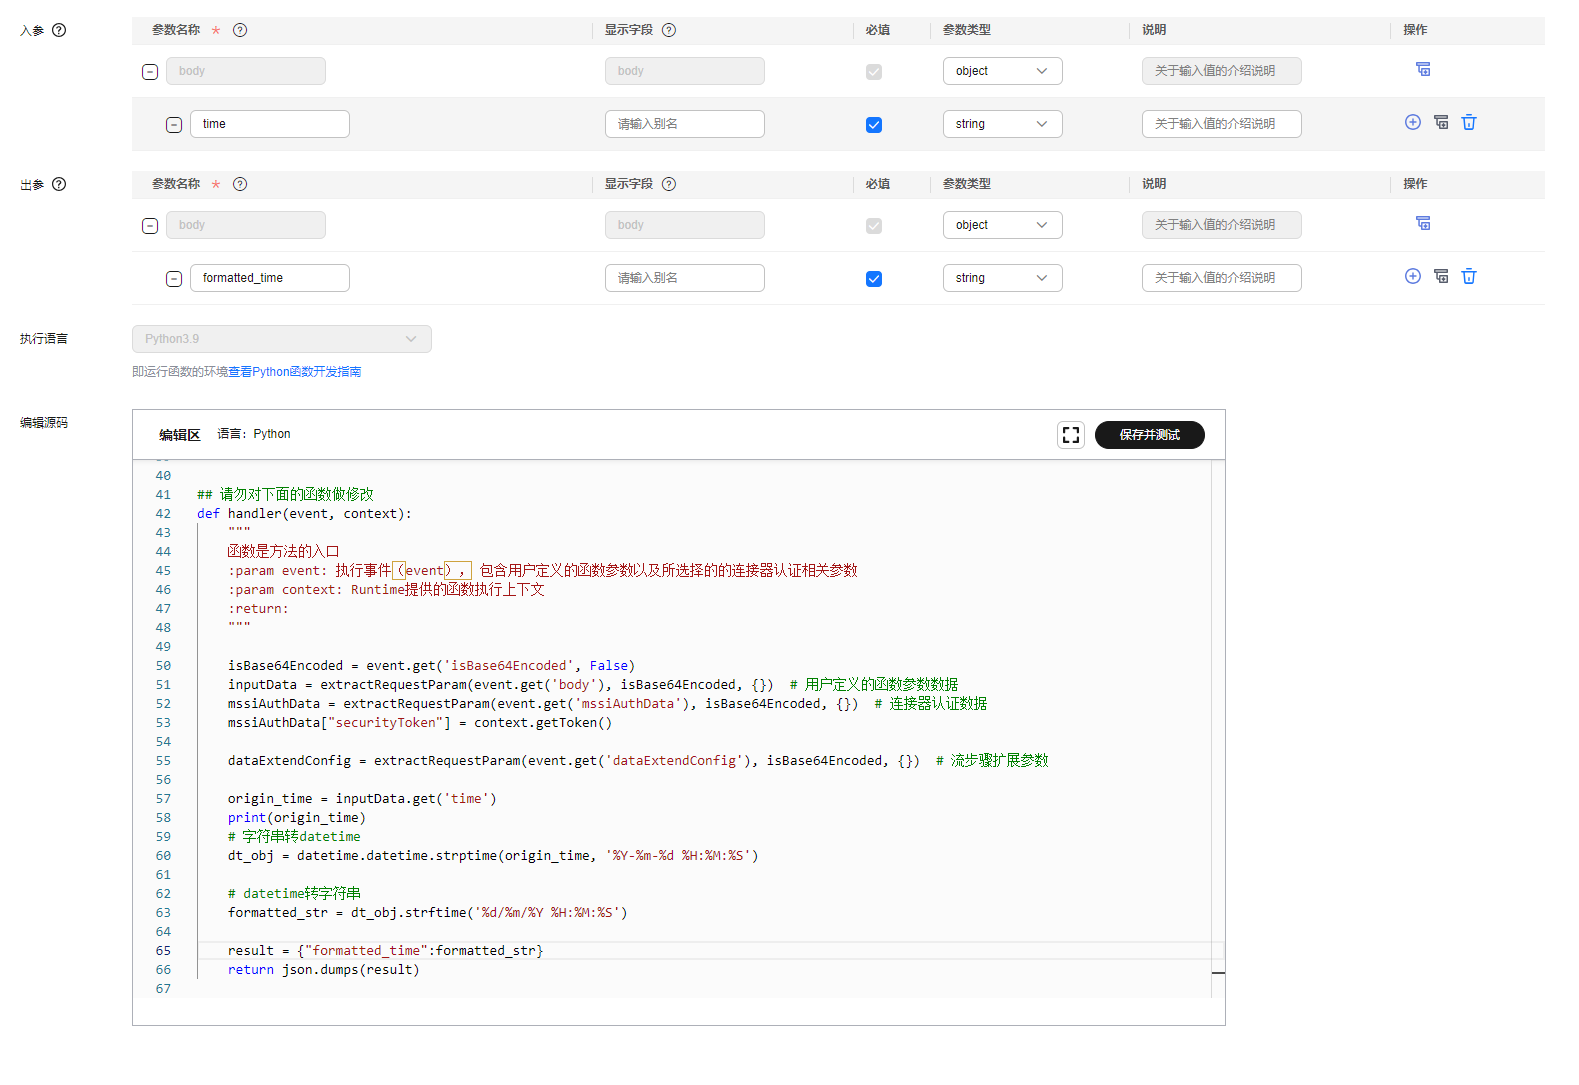Viewport: 1579px width, 1085px height.
Task: Uncheck required checkbox for time parameter
Action: (873, 125)
